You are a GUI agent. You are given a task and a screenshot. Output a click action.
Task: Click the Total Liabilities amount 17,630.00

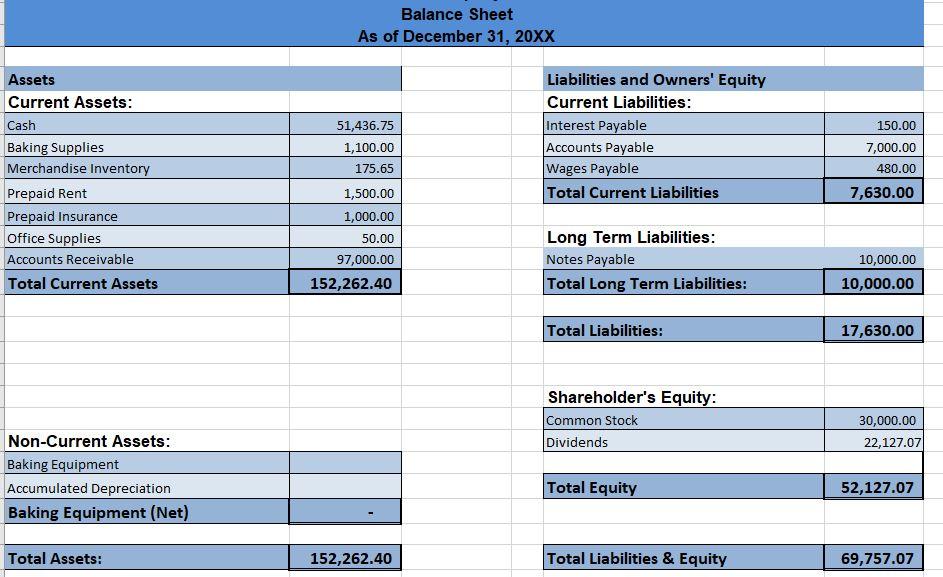tap(872, 330)
